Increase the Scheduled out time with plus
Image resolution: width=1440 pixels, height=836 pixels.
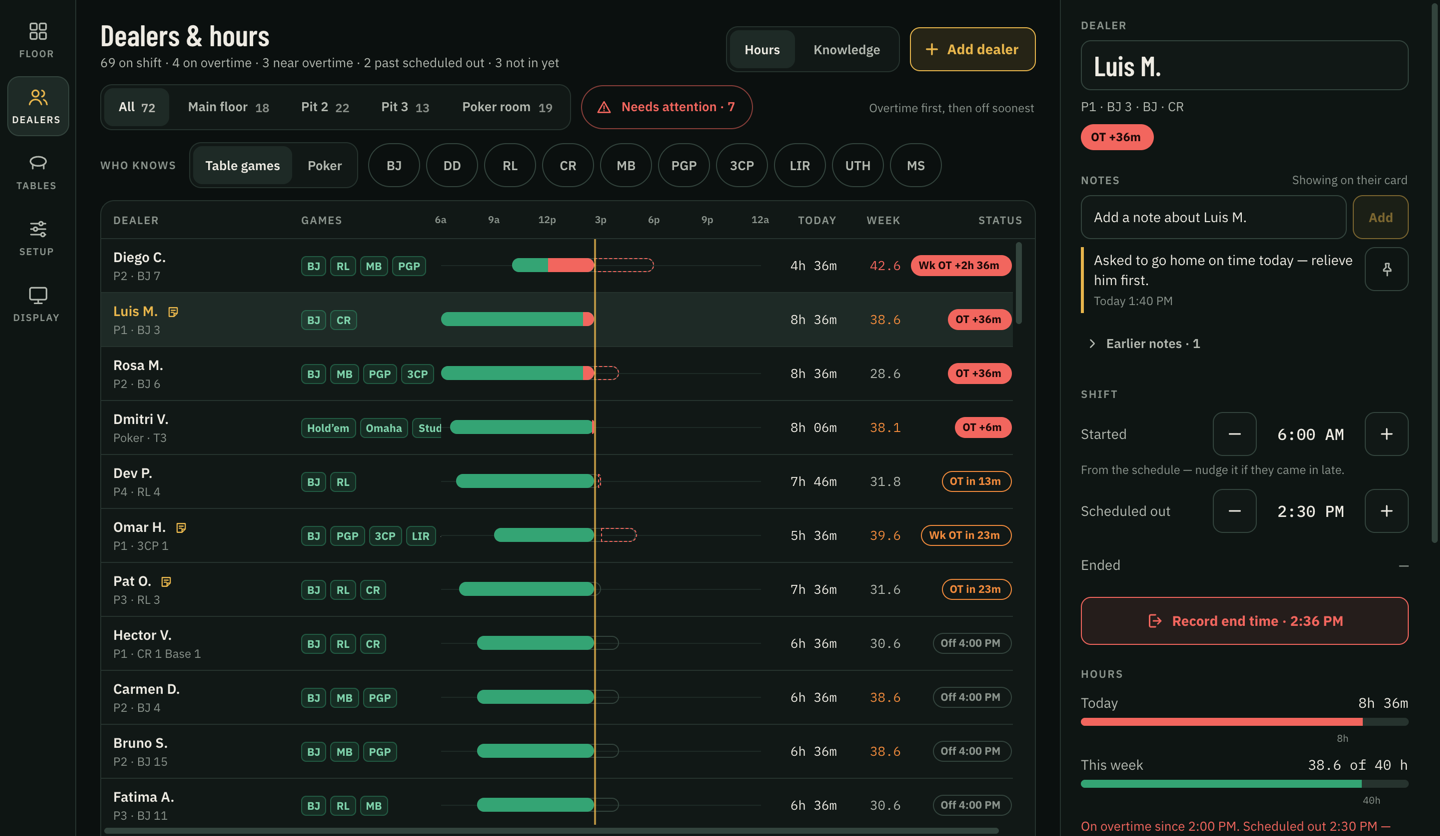tap(1386, 511)
